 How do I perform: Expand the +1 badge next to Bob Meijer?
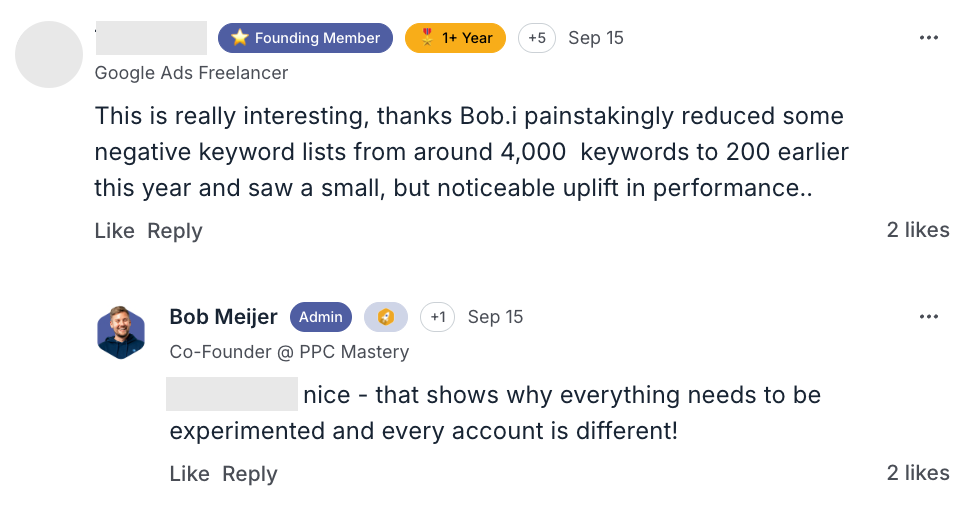(x=437, y=317)
